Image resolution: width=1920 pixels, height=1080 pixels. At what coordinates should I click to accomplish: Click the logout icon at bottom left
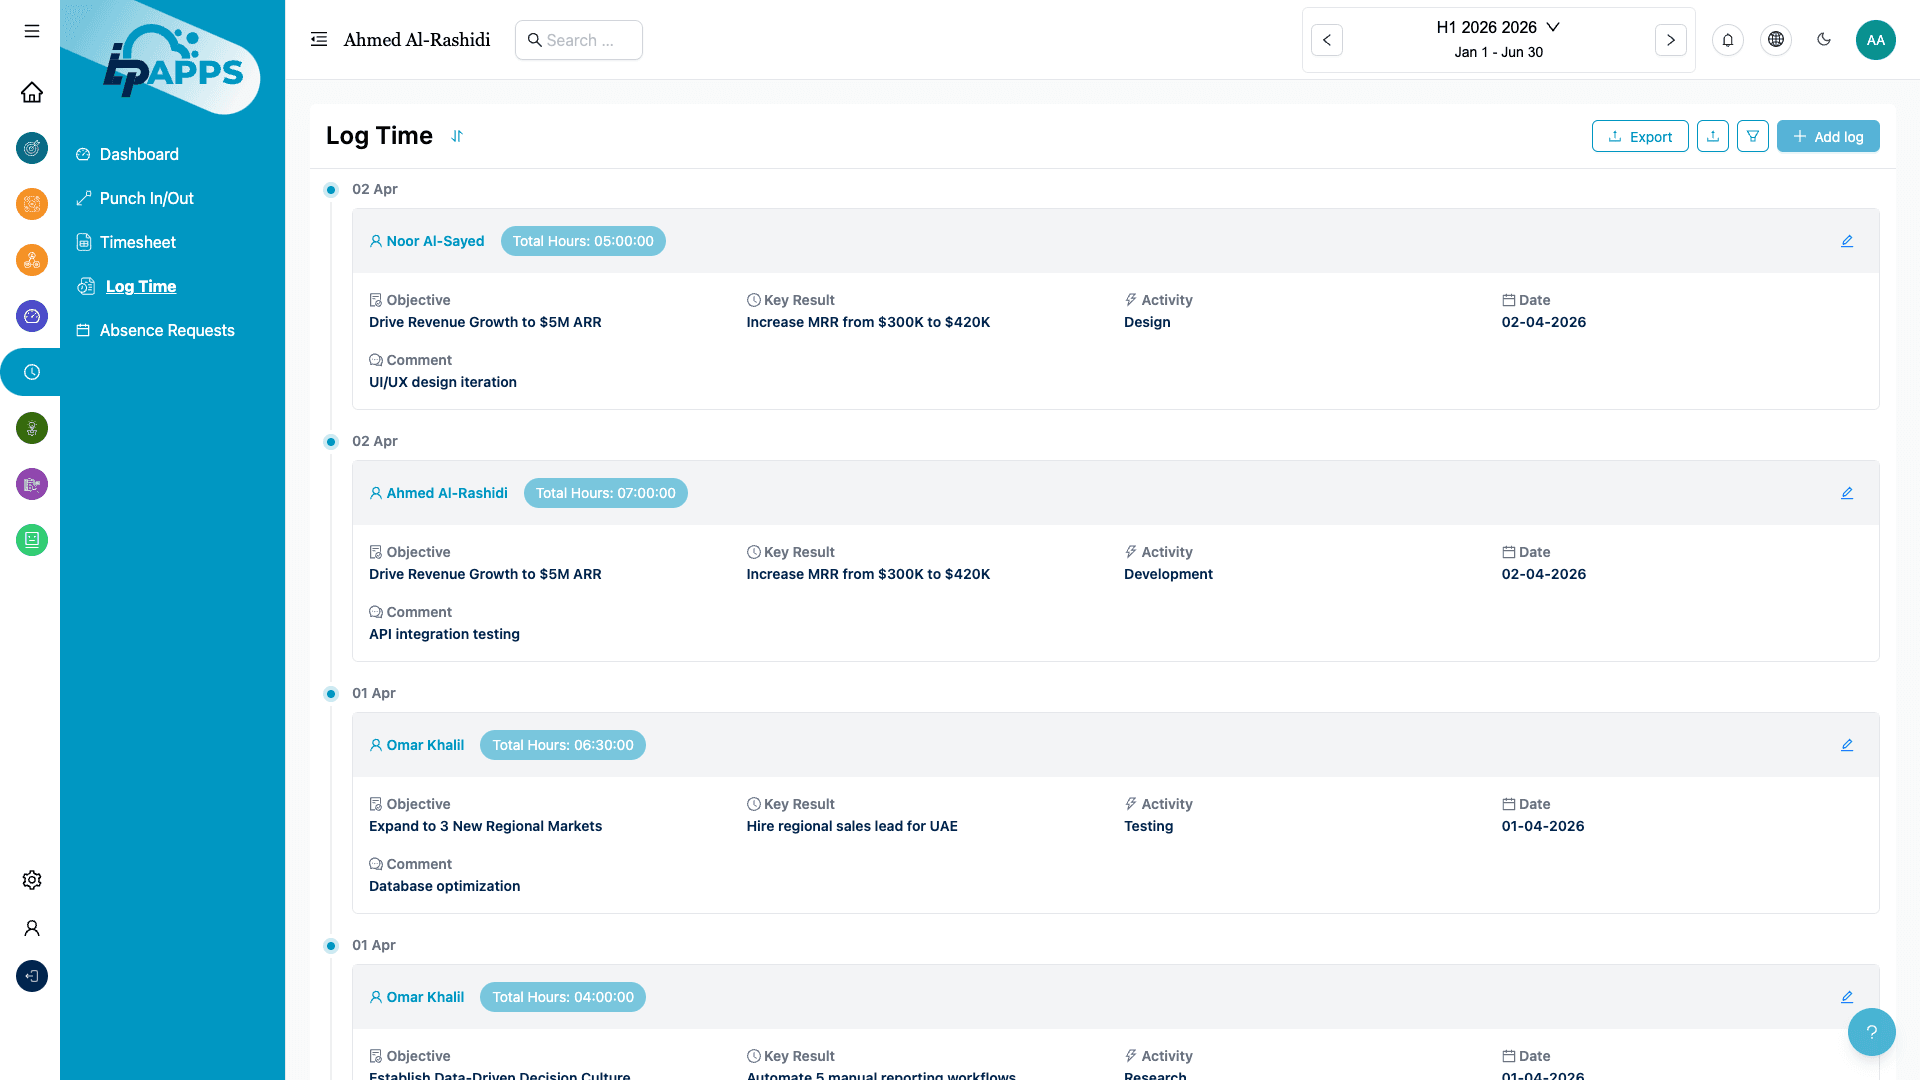(32, 976)
